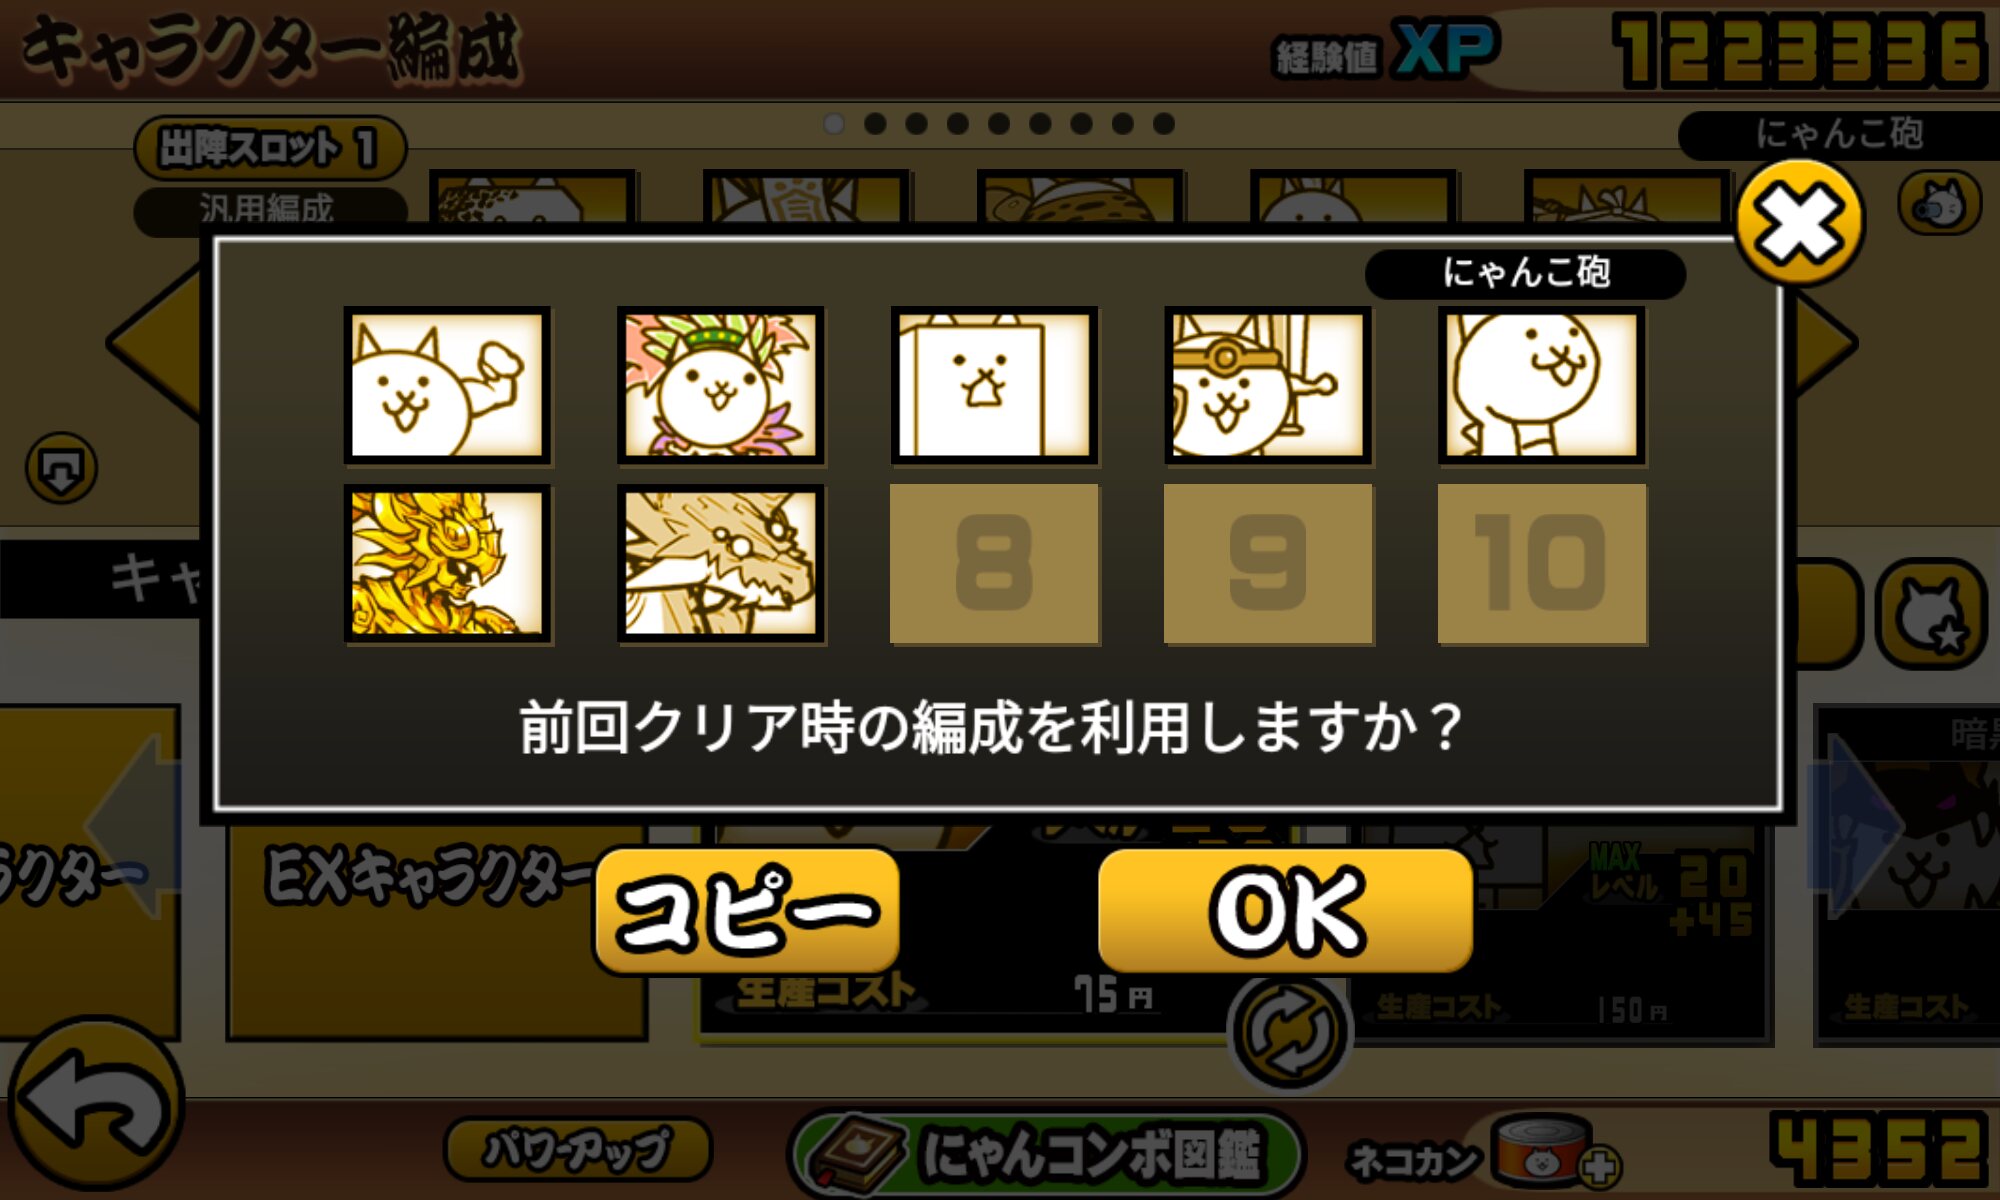Open the 出陣スロット 1 slot selector

pos(270,148)
